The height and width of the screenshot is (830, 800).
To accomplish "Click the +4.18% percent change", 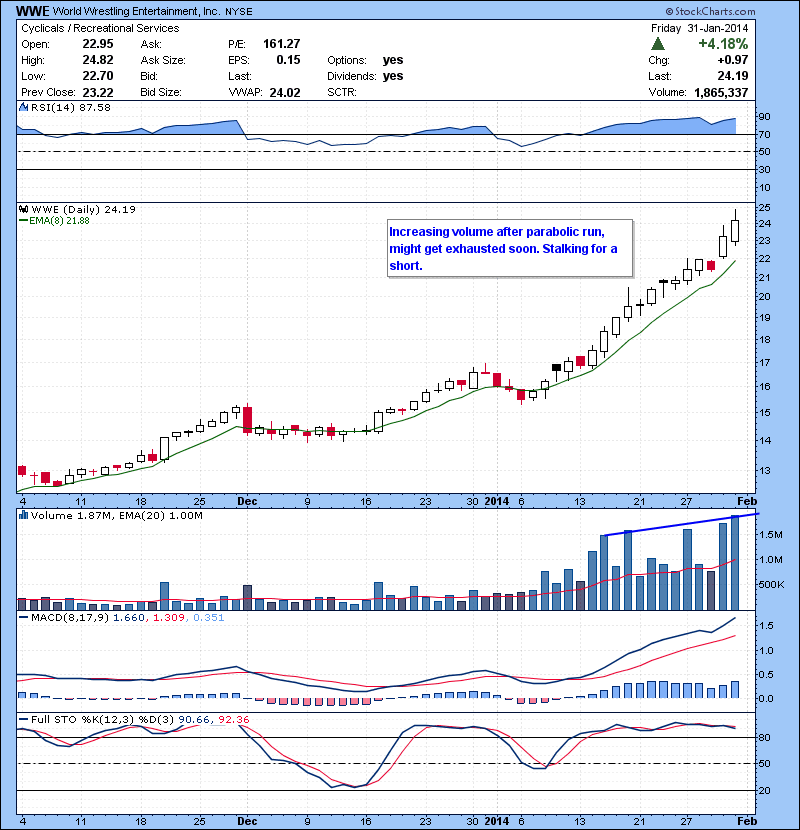I will 723,43.
